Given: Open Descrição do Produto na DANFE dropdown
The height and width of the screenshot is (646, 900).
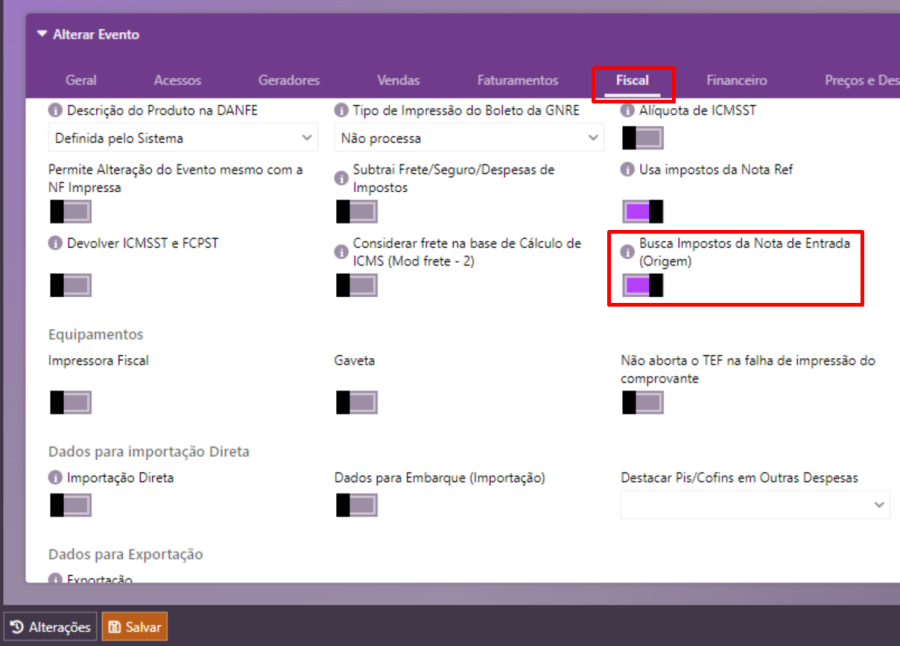Looking at the screenshot, I should (x=183, y=138).
